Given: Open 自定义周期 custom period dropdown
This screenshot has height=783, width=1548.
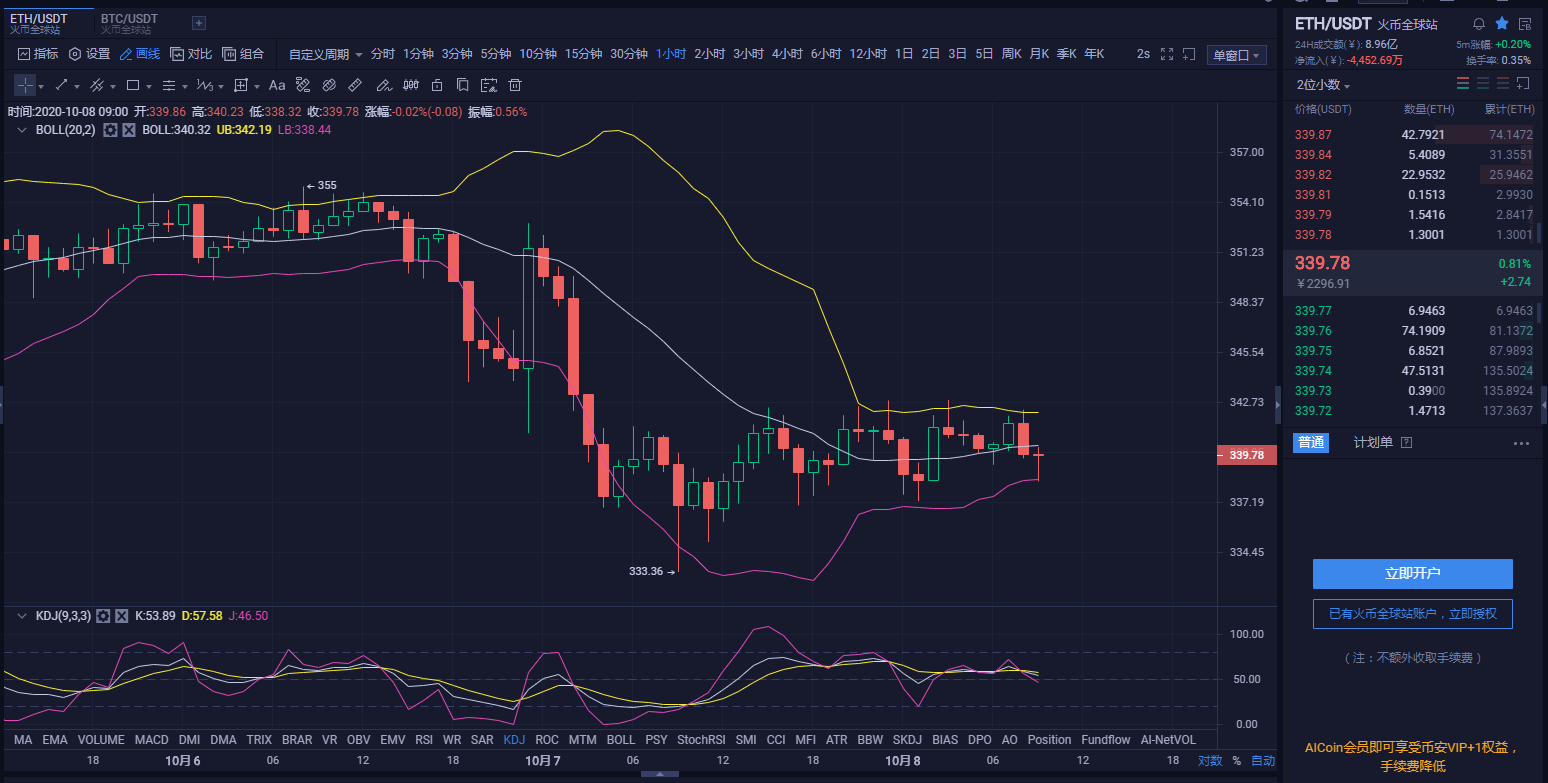Looking at the screenshot, I should pyautogui.click(x=326, y=54).
